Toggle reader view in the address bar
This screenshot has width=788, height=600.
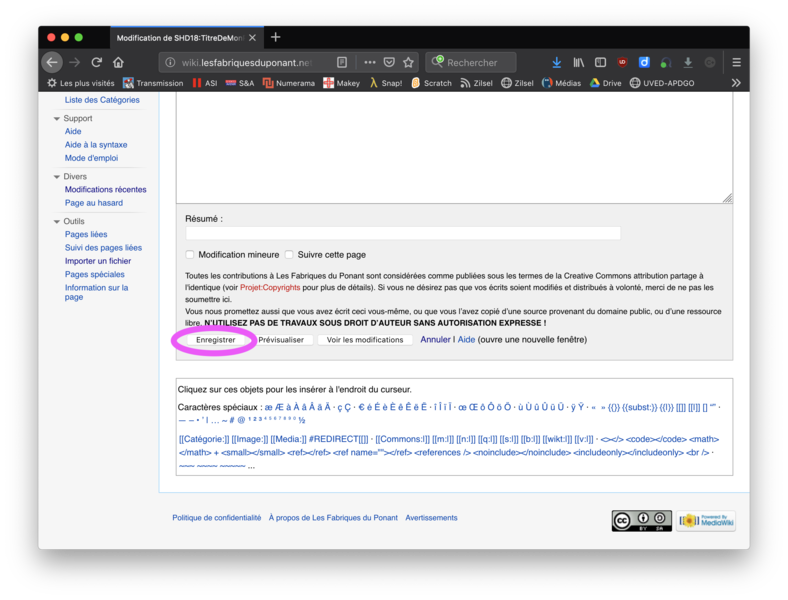pyautogui.click(x=342, y=62)
